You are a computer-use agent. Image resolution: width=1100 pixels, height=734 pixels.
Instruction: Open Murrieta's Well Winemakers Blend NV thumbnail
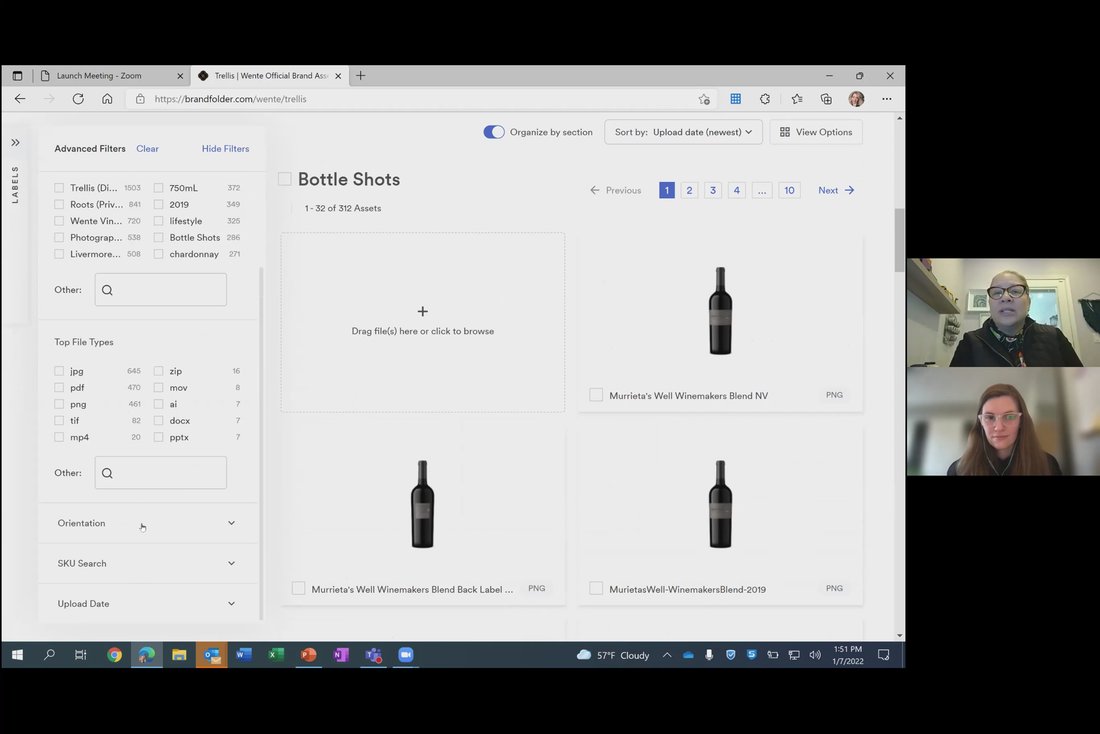tap(720, 311)
